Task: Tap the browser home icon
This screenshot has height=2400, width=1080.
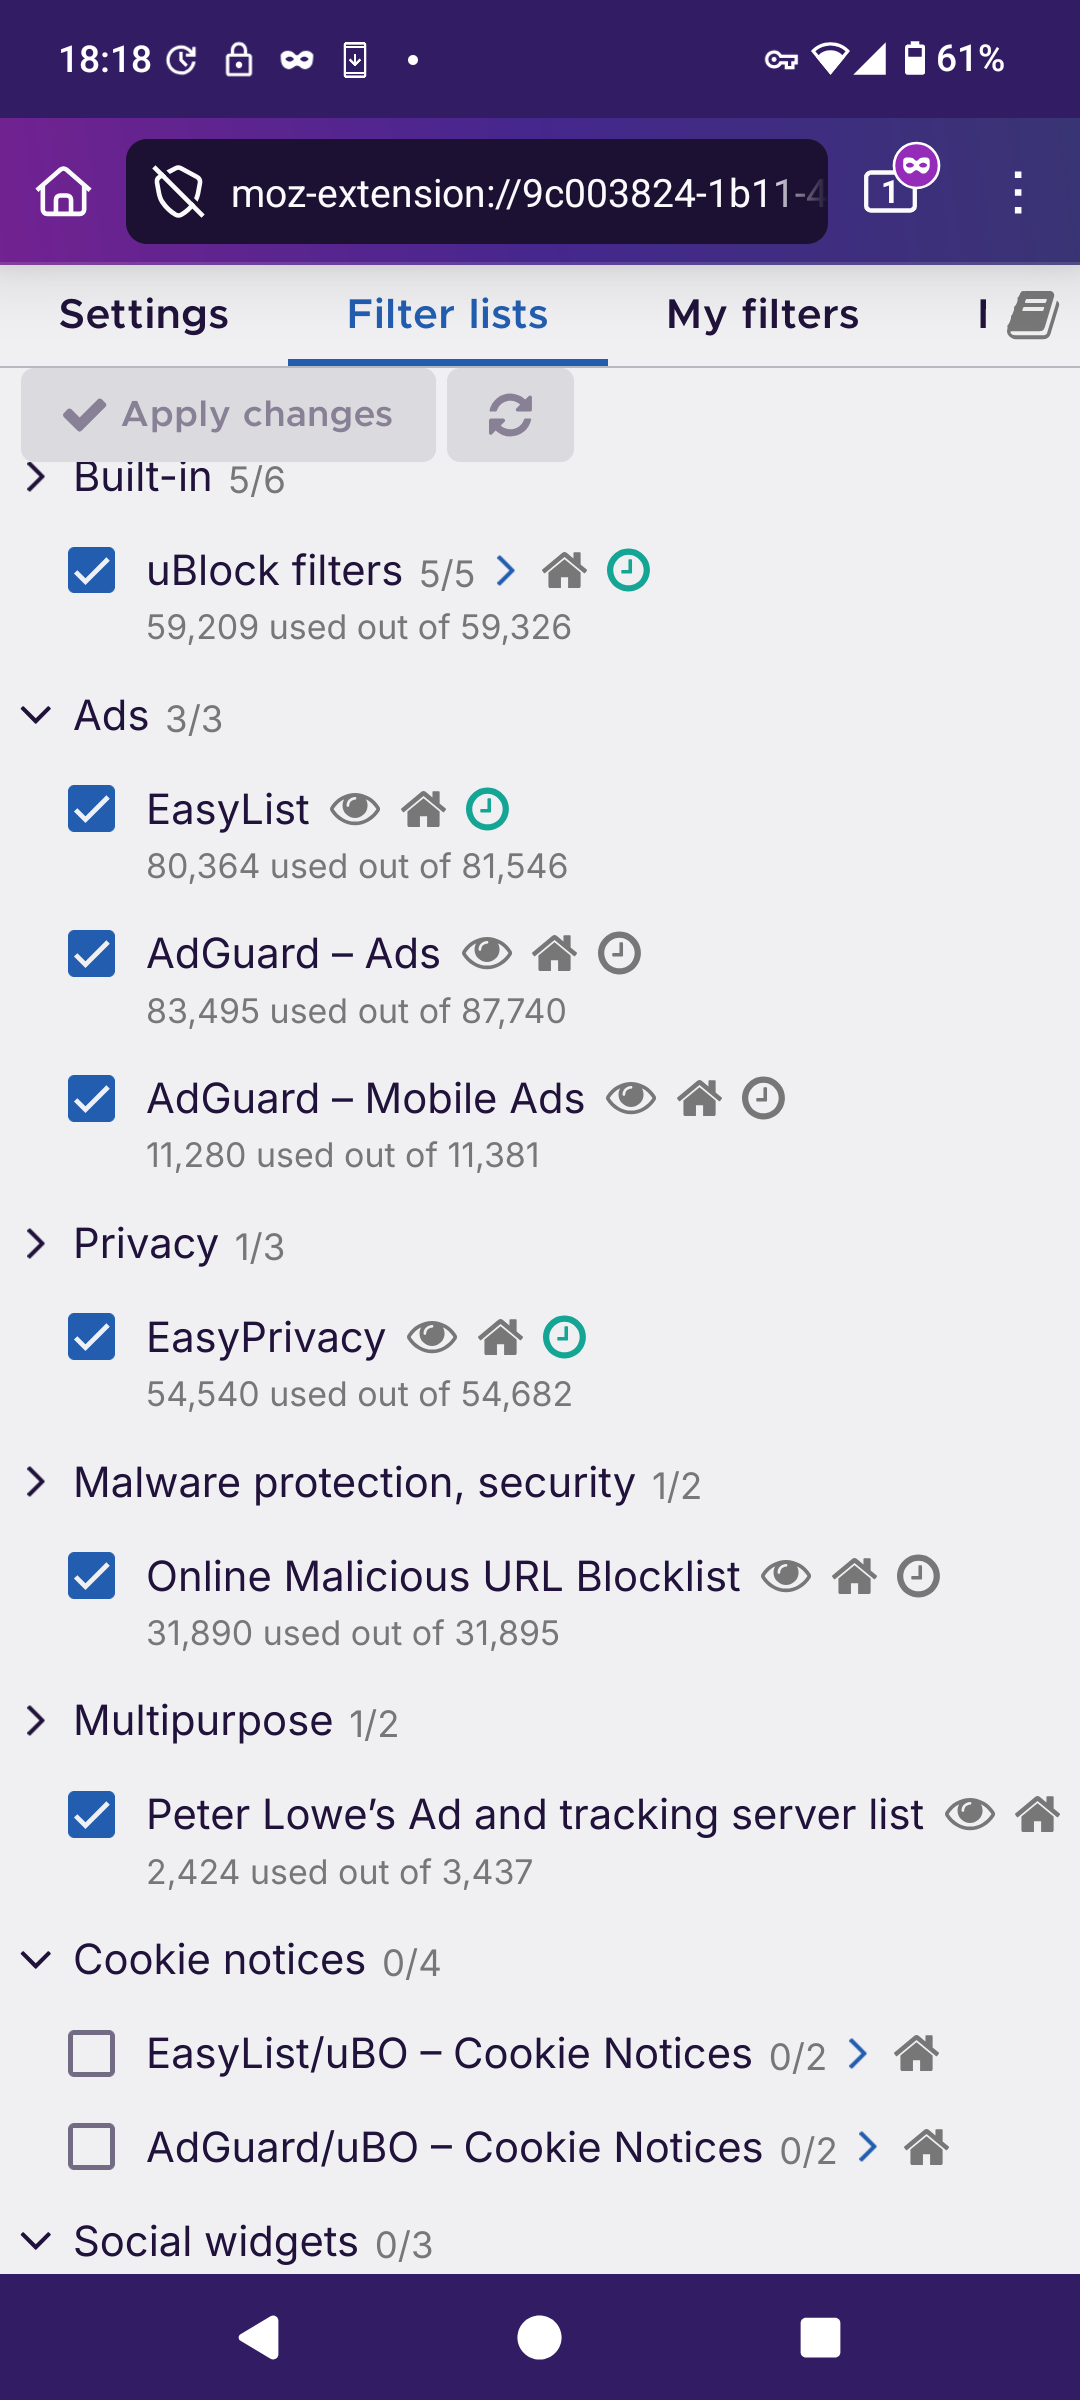Action: 64,191
